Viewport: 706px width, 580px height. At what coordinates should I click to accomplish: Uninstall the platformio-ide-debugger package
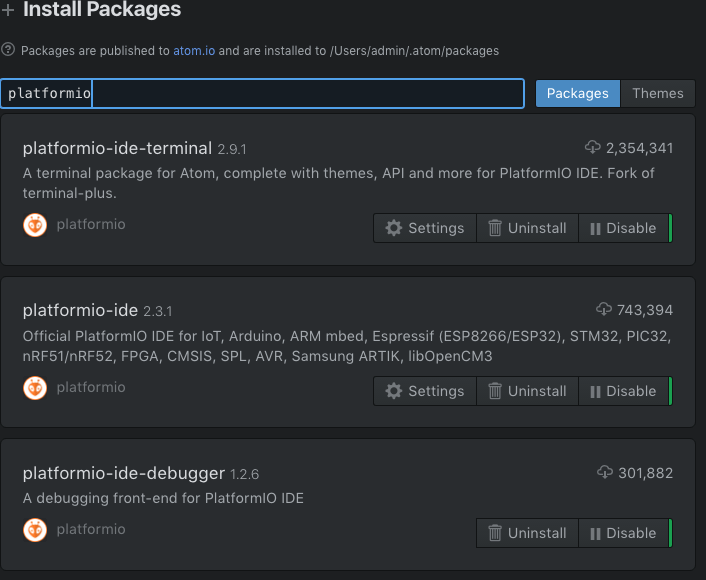527,533
